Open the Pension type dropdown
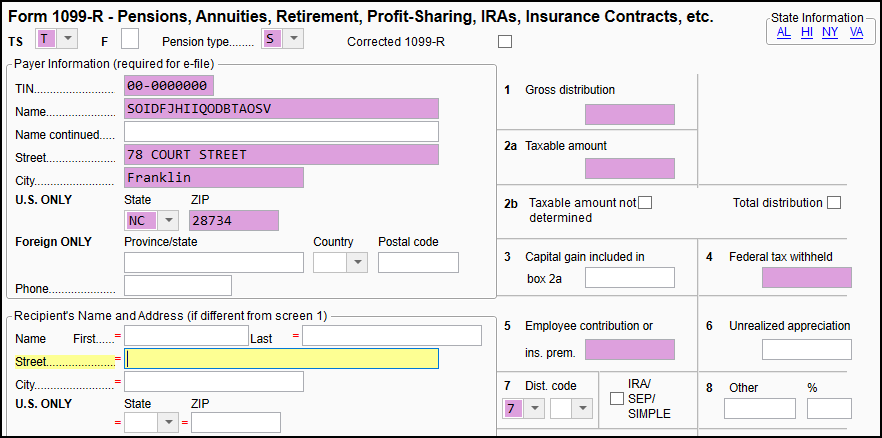 point(292,39)
